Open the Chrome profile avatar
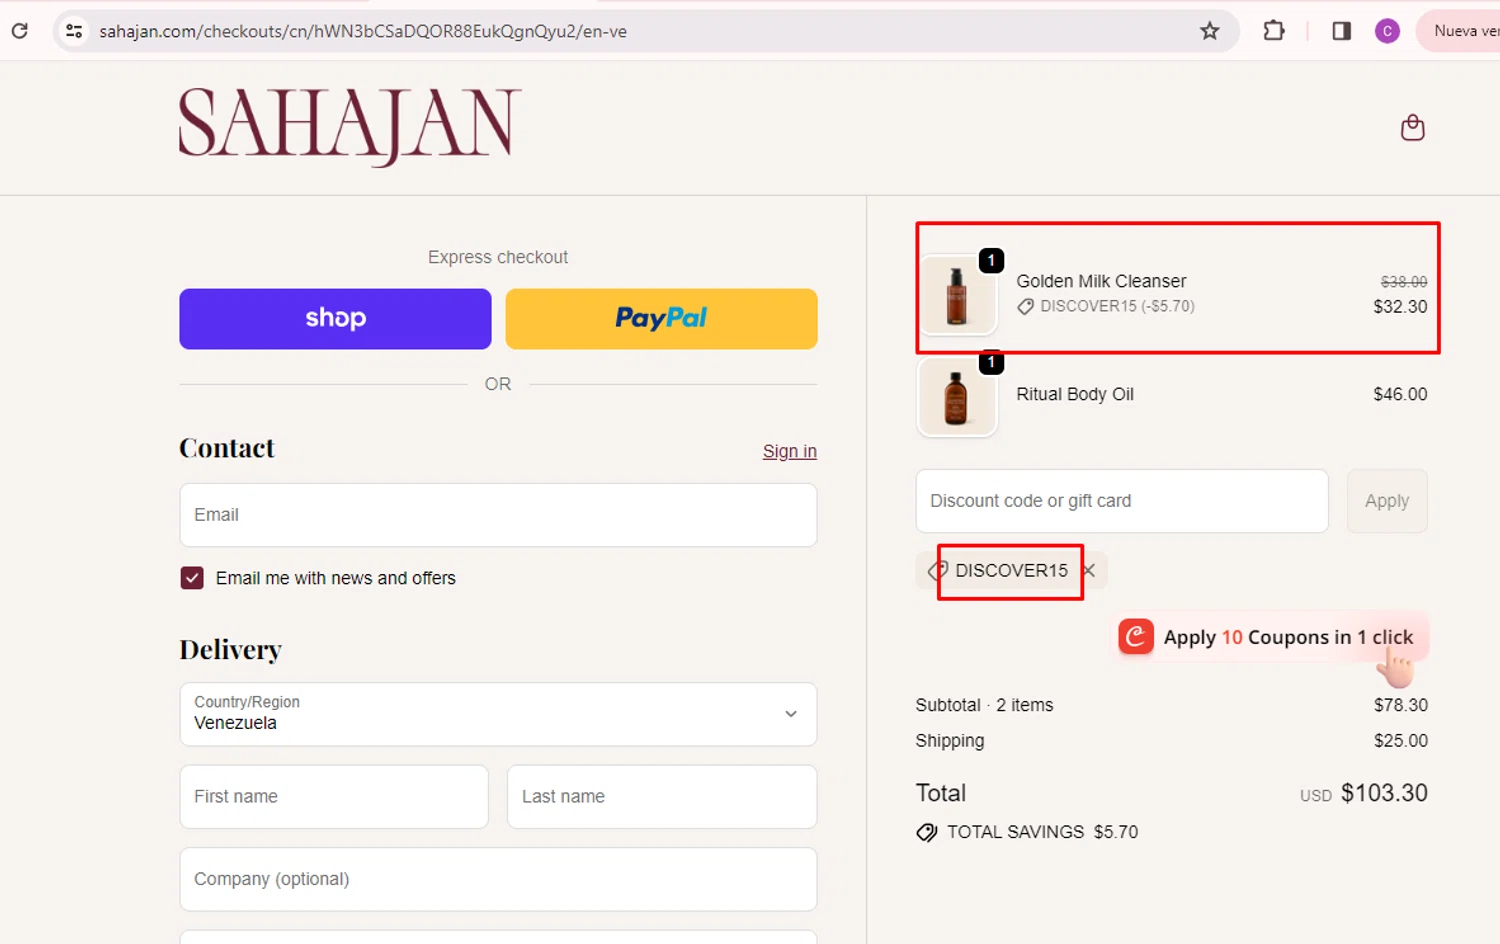Image resolution: width=1500 pixels, height=944 pixels. [x=1387, y=31]
